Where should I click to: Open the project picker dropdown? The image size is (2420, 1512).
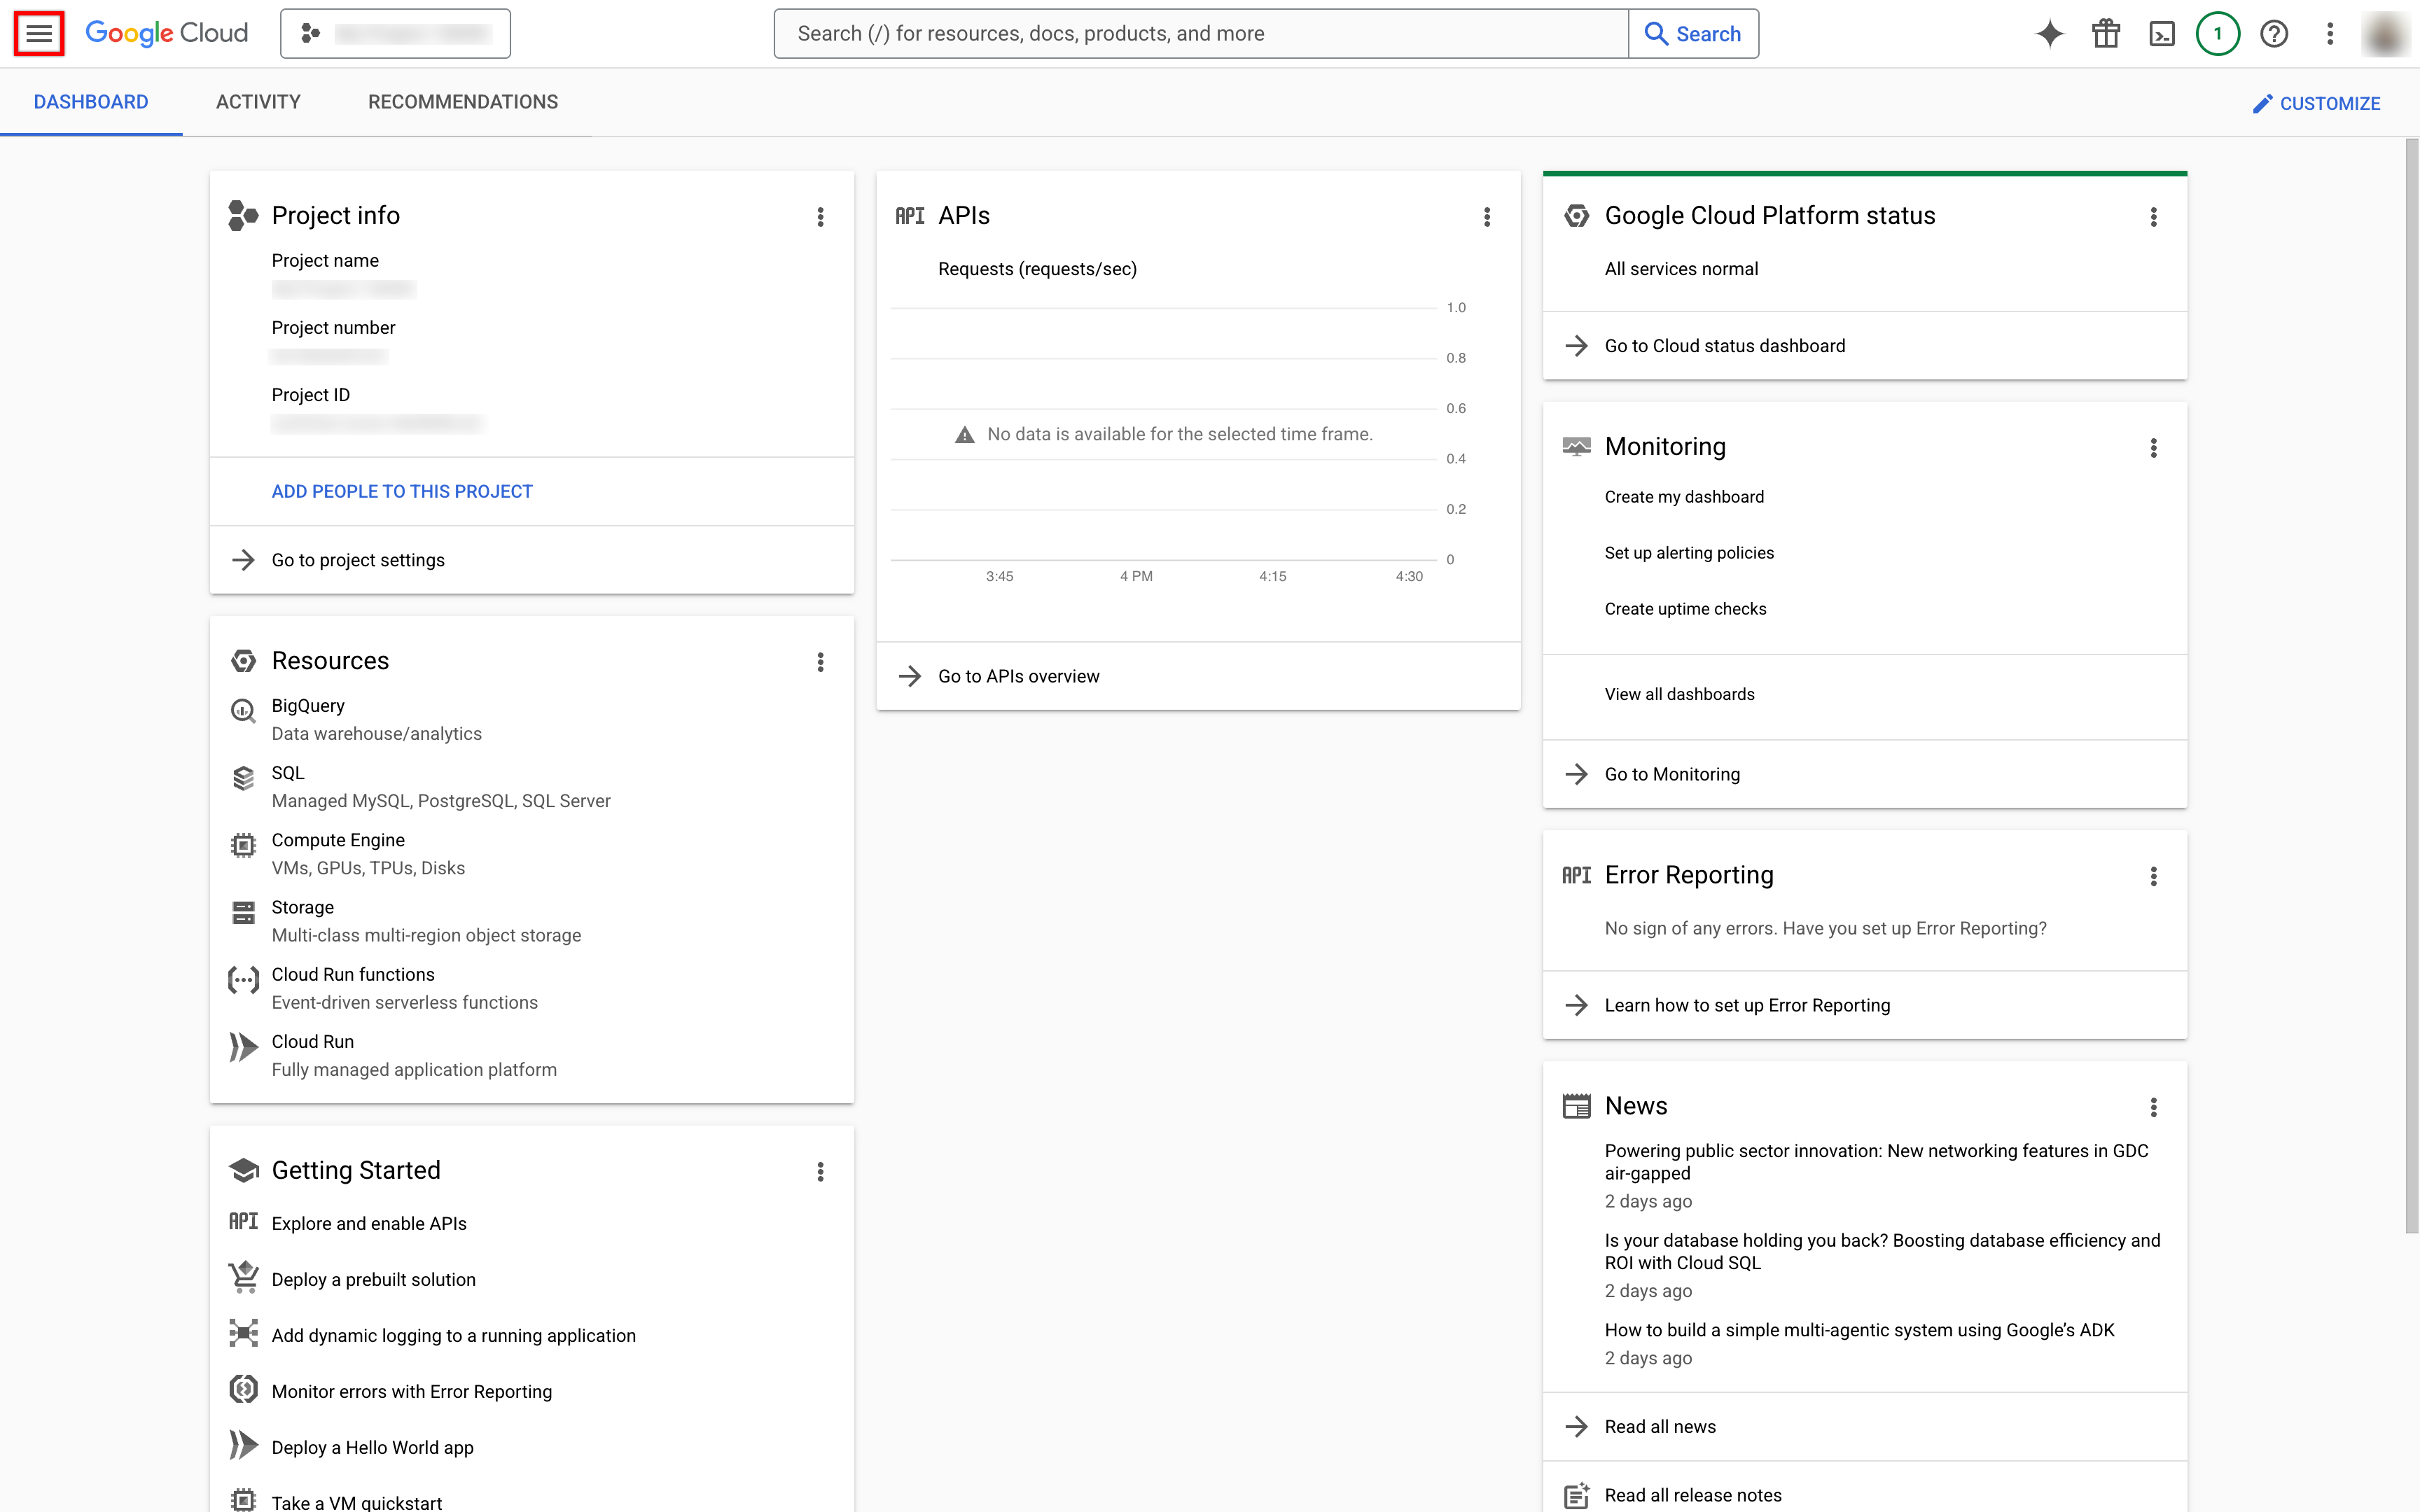coord(394,33)
